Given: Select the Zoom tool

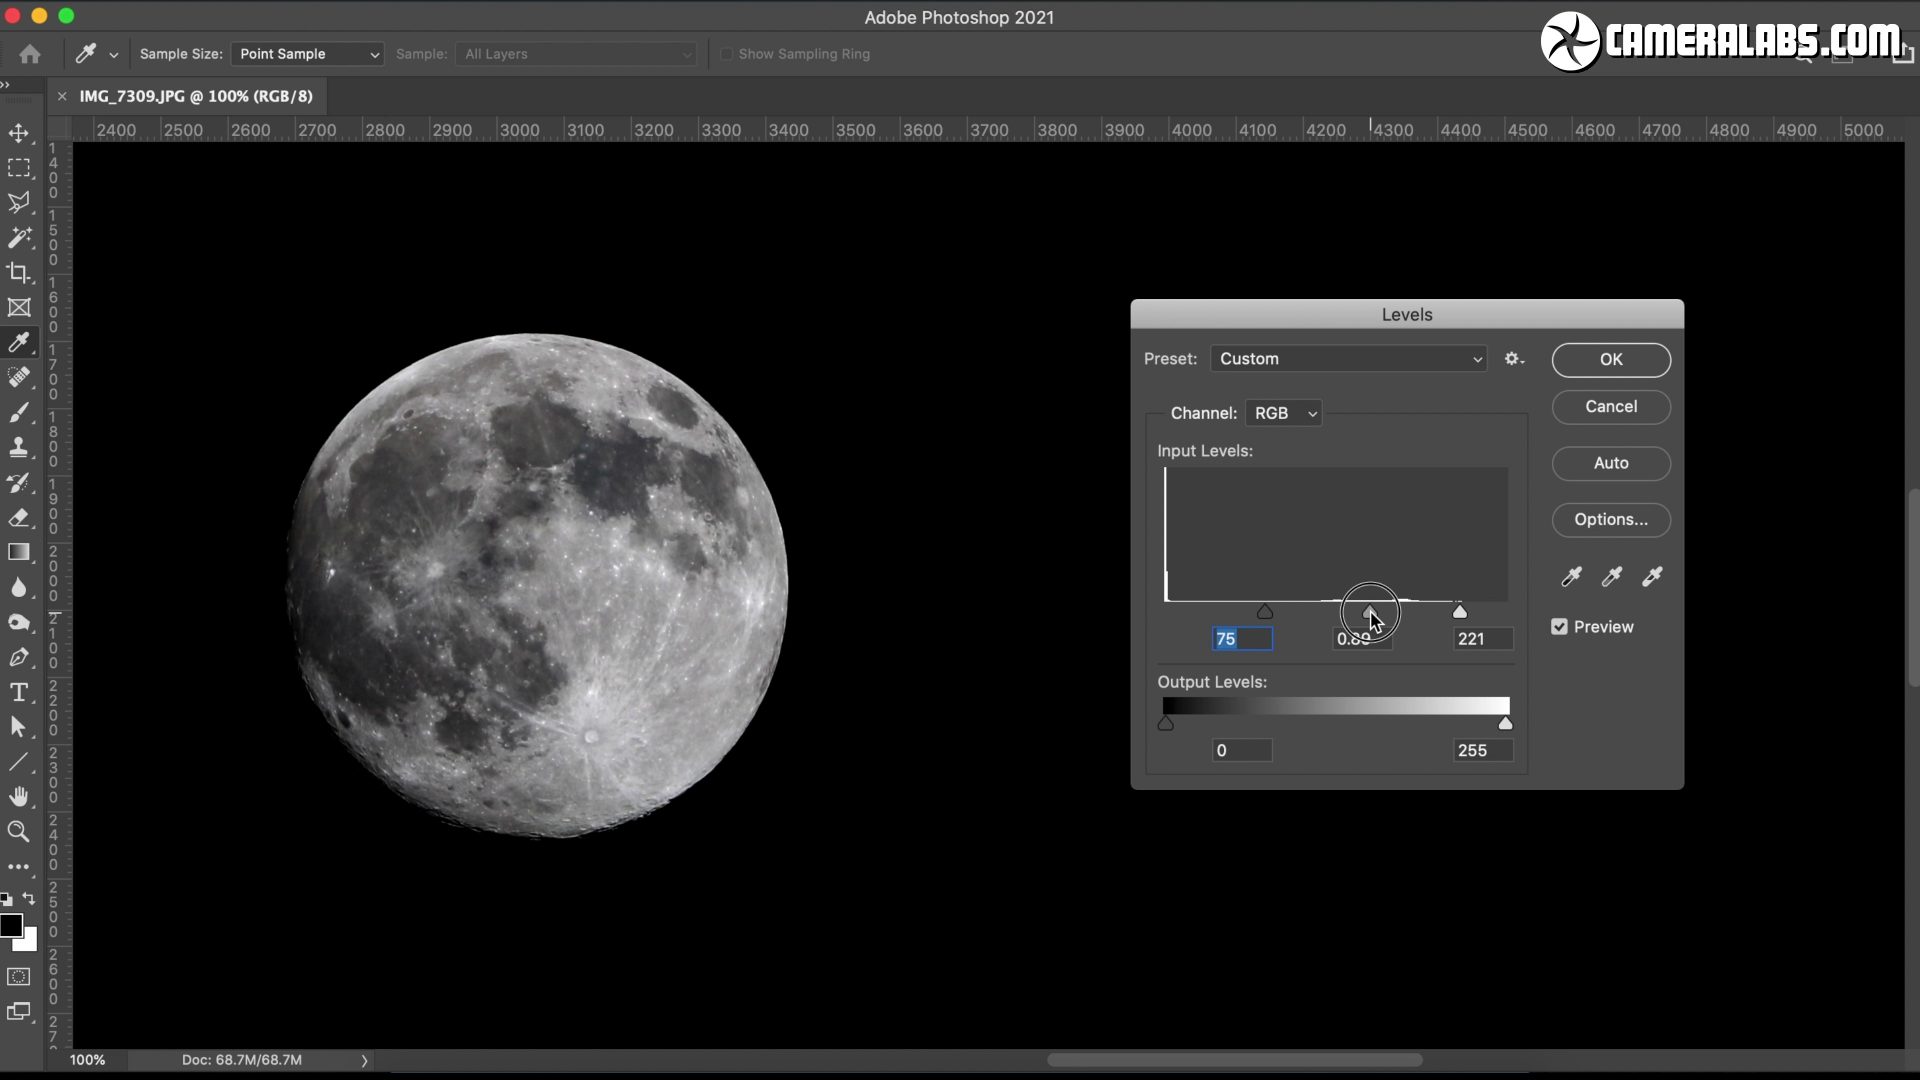Looking at the screenshot, I should tap(20, 831).
